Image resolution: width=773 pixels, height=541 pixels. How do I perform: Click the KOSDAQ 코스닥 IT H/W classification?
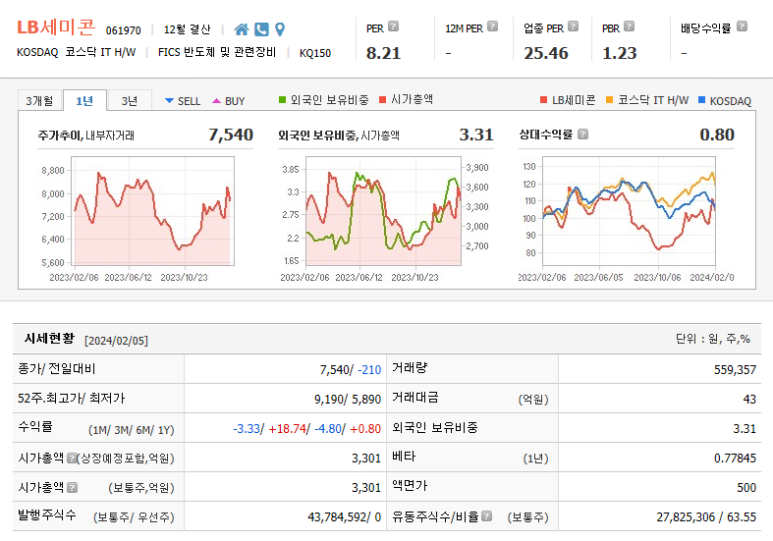coord(76,52)
